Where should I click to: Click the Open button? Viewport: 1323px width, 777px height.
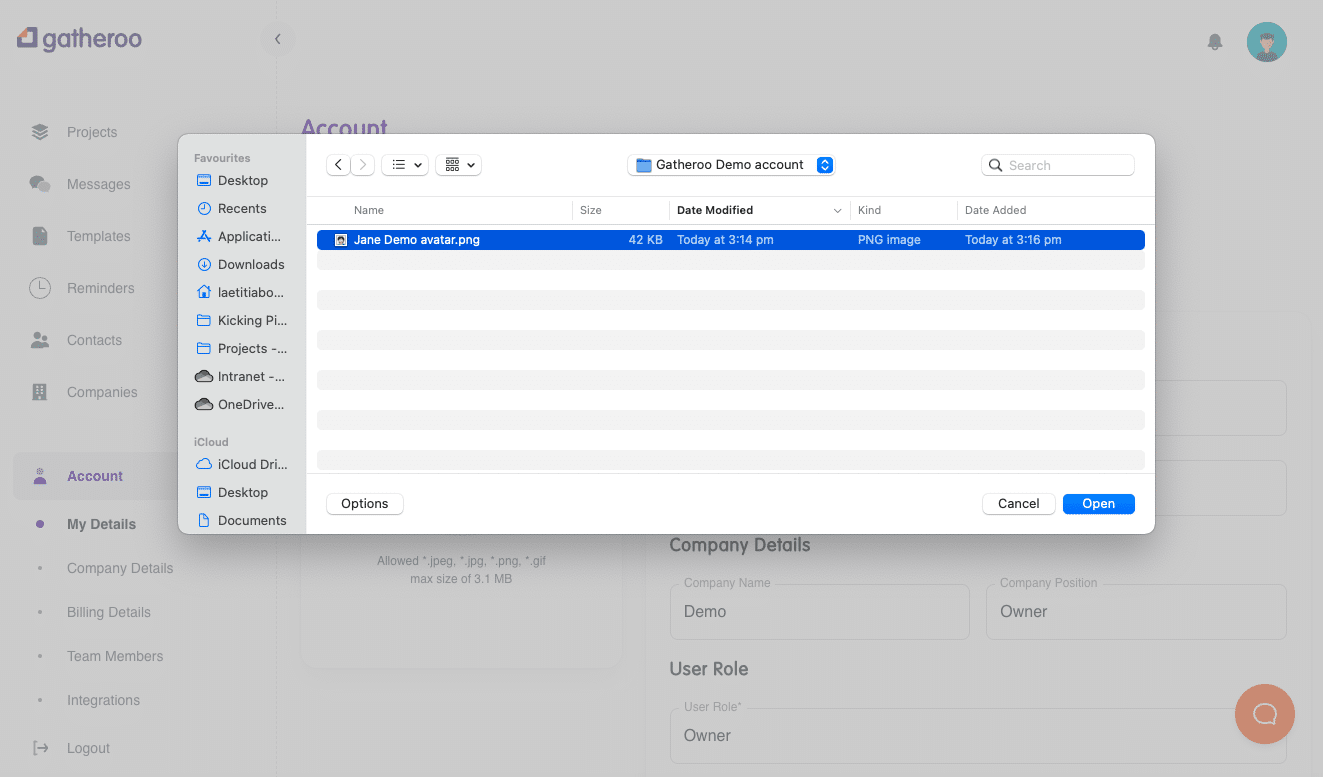pyautogui.click(x=1099, y=504)
